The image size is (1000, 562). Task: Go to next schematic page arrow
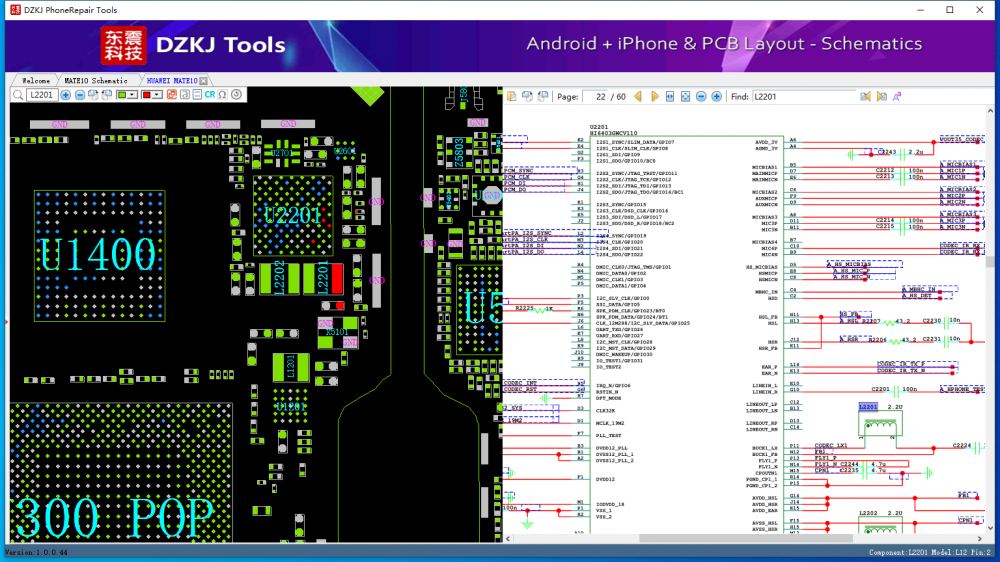click(x=655, y=97)
